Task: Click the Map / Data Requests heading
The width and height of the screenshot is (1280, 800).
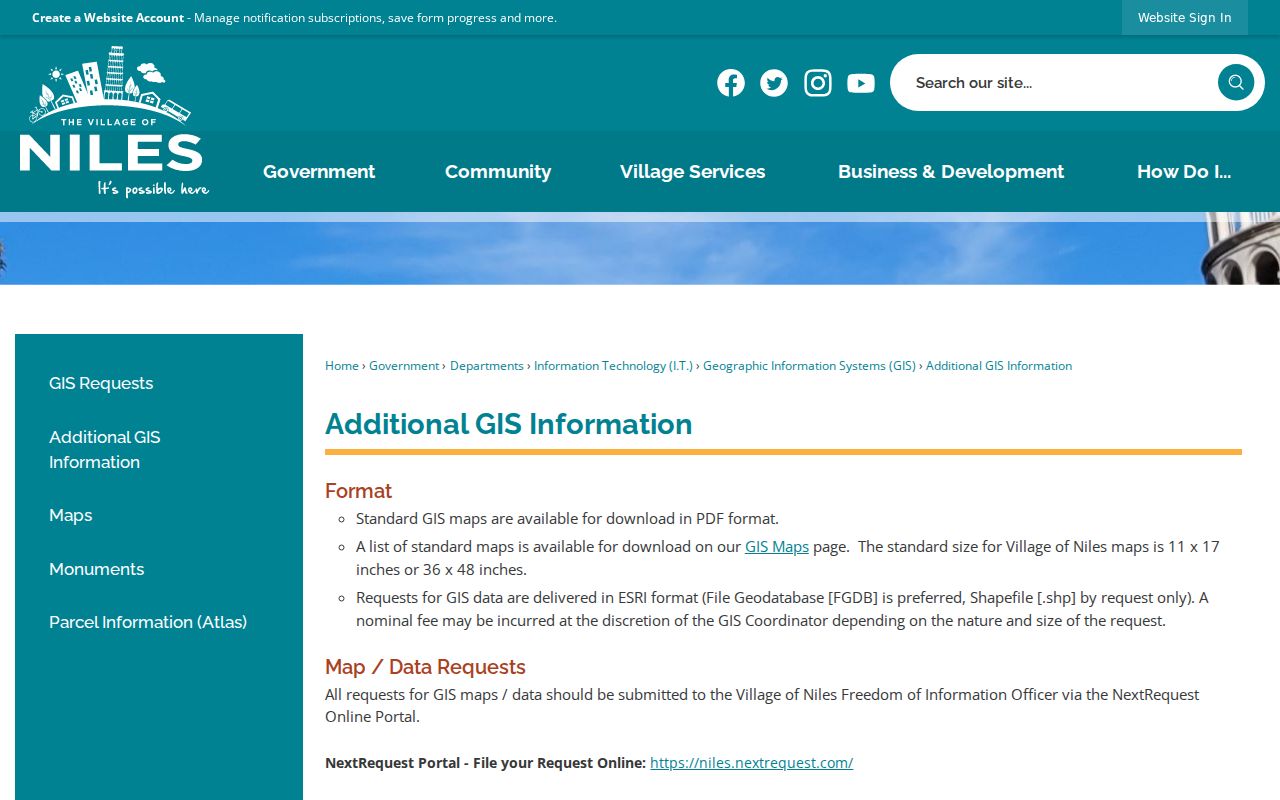Action: (425, 667)
